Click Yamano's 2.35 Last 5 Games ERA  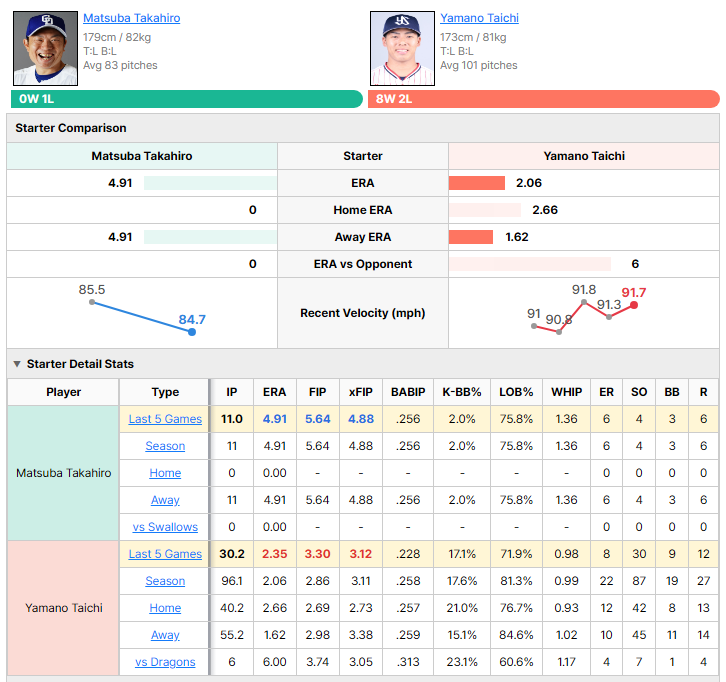tap(275, 554)
